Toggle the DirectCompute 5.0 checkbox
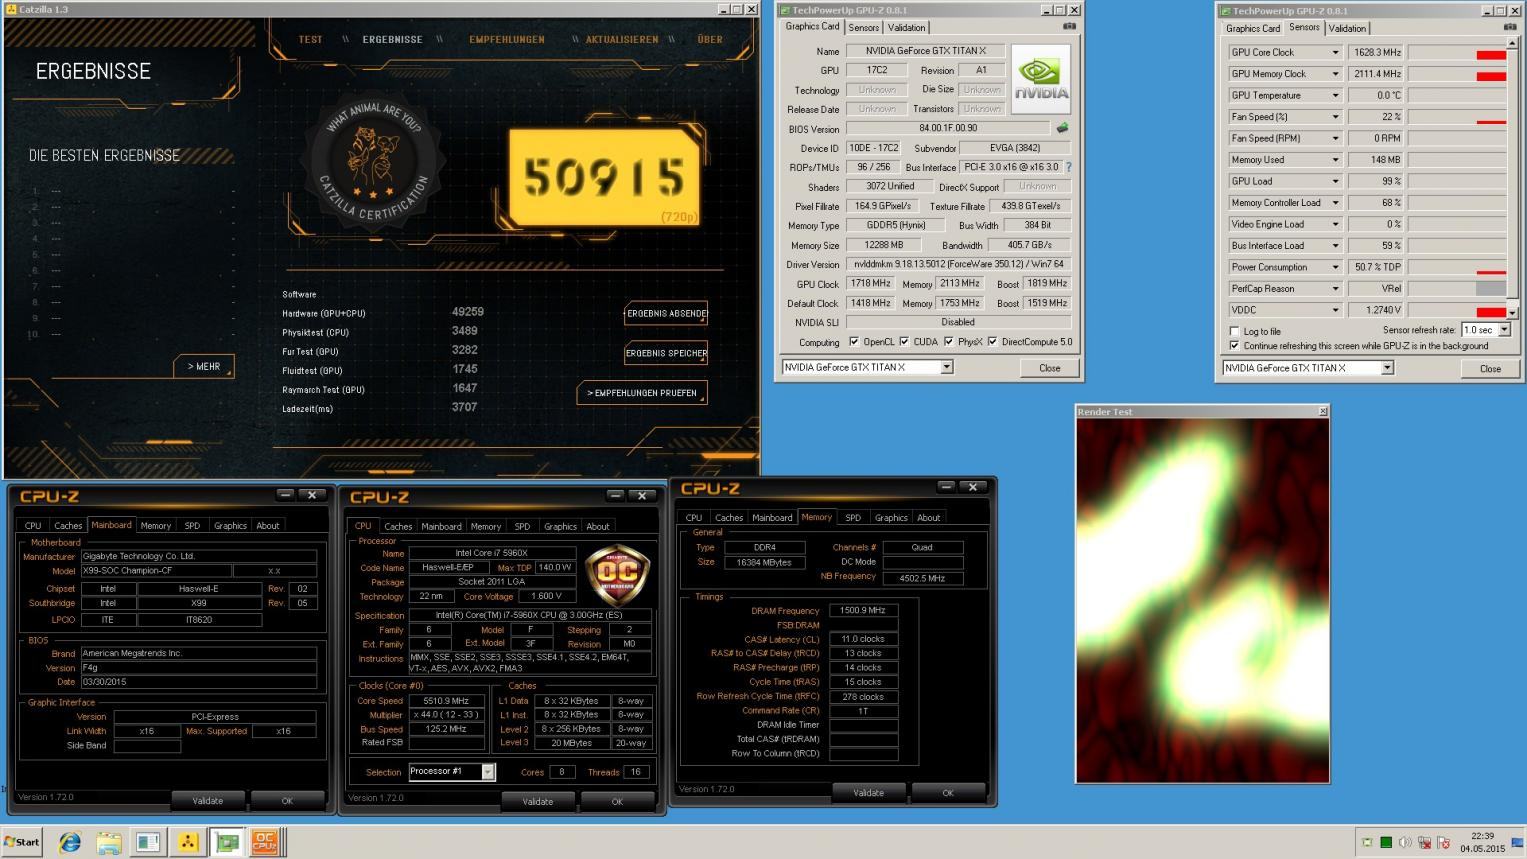The height and width of the screenshot is (859, 1527). tap(992, 341)
